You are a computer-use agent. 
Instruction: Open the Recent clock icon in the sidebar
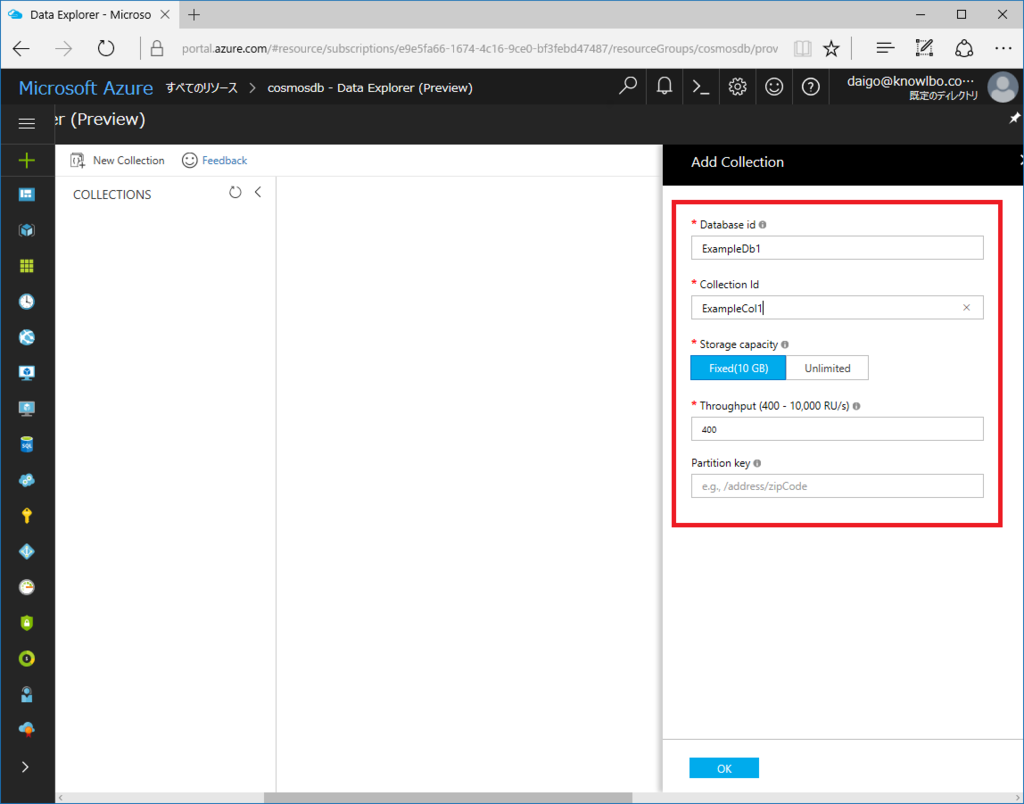[x=27, y=301]
